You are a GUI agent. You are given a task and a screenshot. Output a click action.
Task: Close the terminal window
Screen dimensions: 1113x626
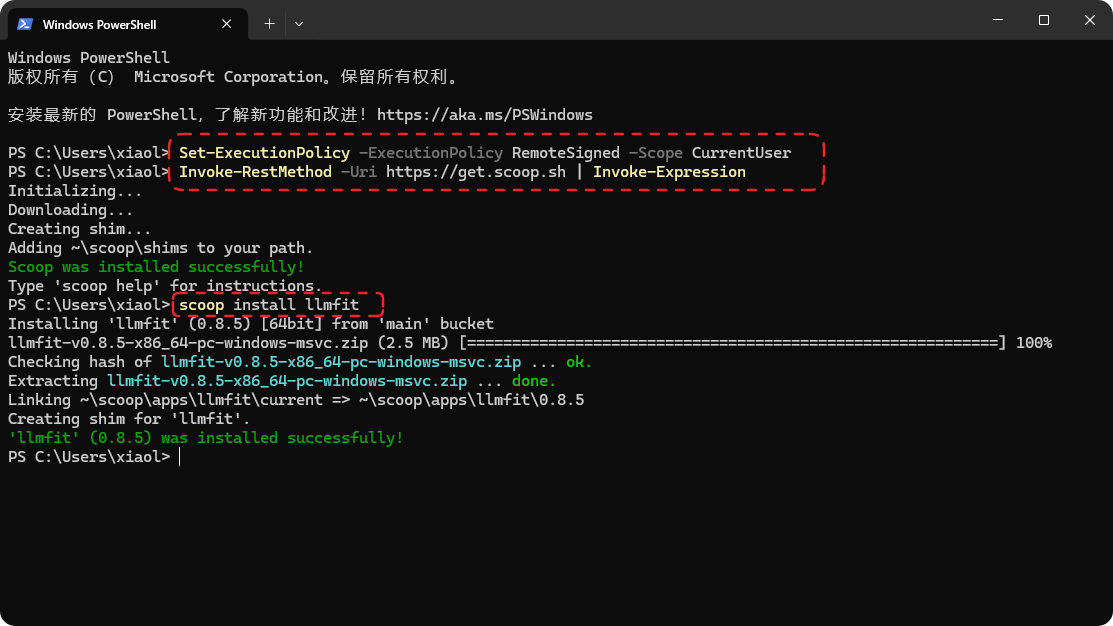coord(1090,20)
